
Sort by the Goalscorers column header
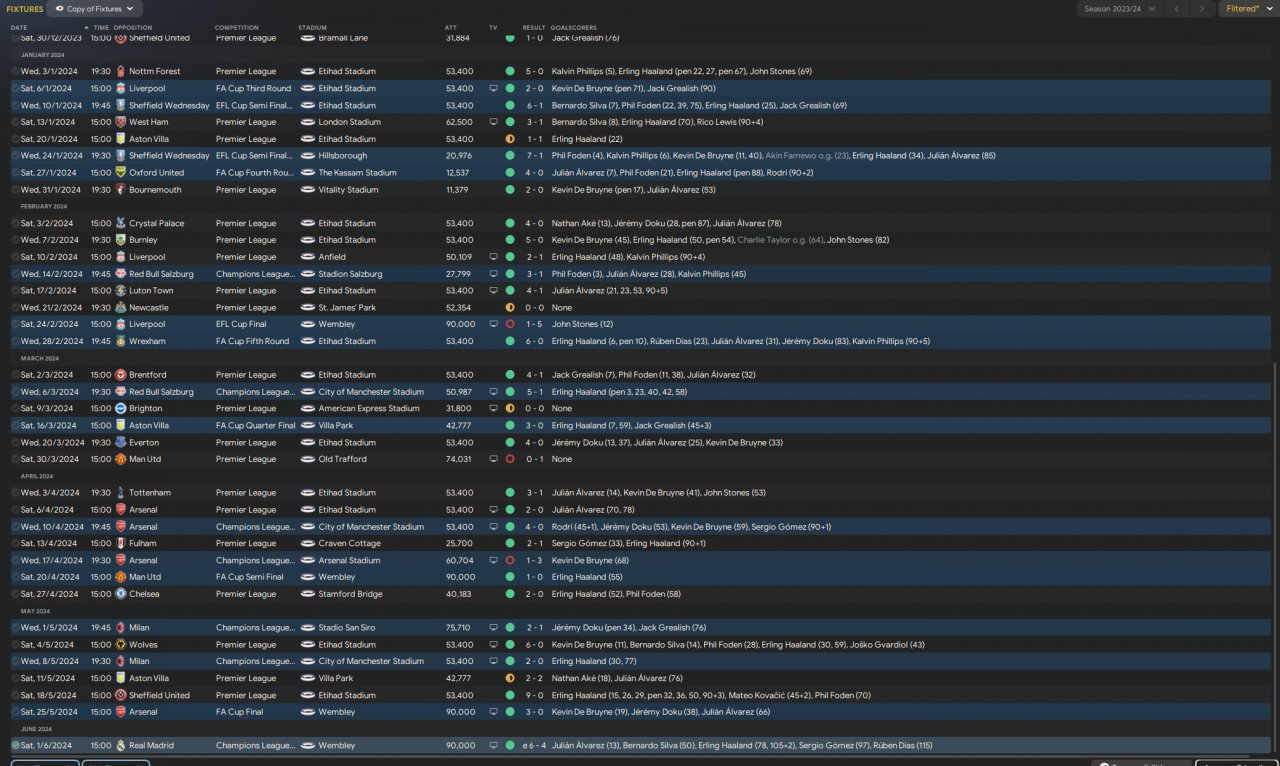[573, 27]
